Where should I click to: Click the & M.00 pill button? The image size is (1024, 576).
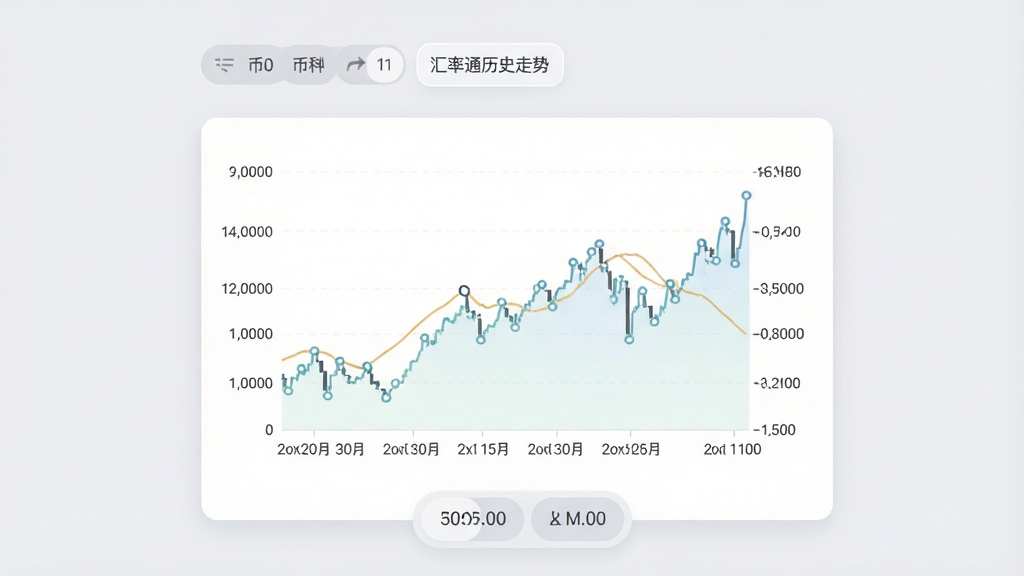coord(577,519)
